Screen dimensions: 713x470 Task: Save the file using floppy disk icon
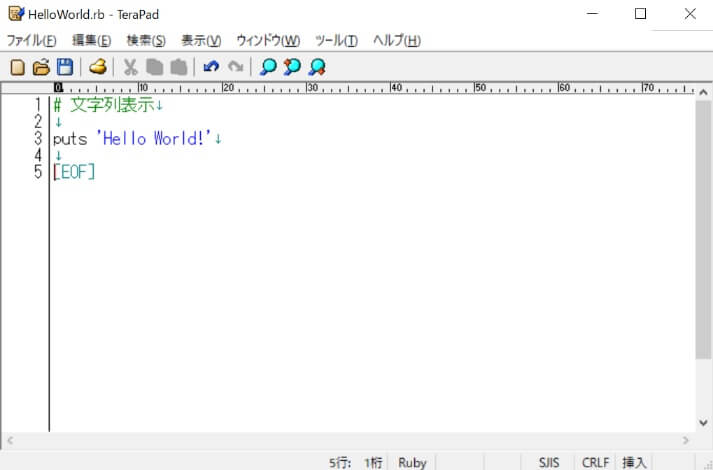click(x=65, y=68)
